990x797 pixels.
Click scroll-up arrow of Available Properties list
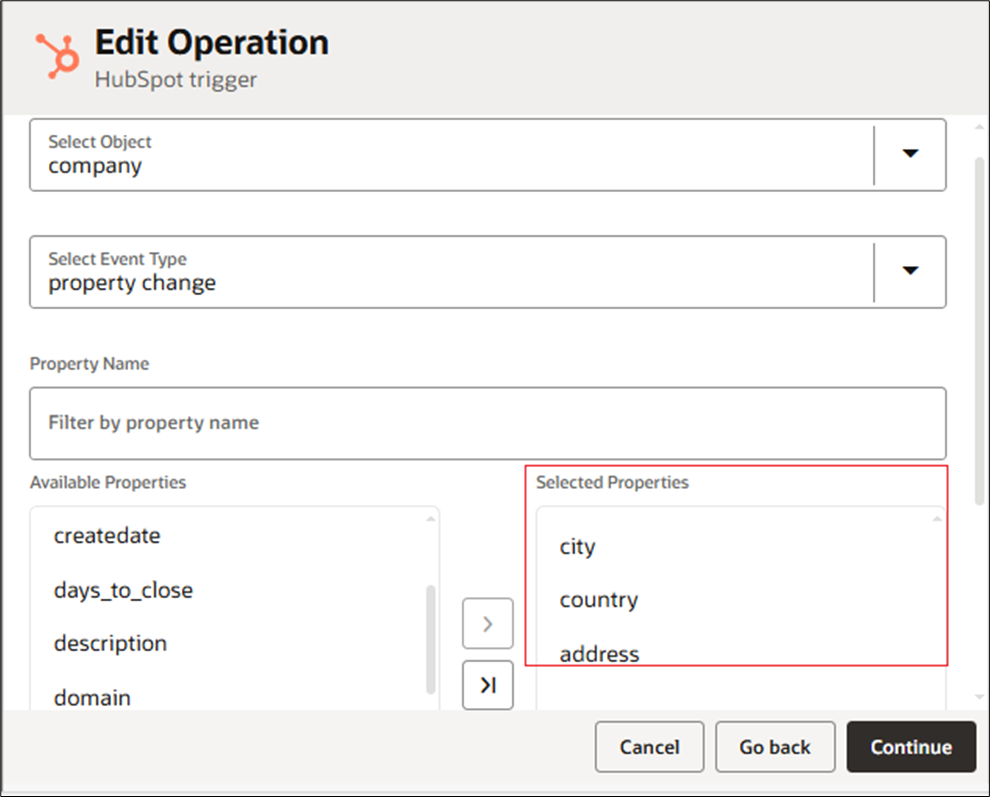click(x=431, y=518)
